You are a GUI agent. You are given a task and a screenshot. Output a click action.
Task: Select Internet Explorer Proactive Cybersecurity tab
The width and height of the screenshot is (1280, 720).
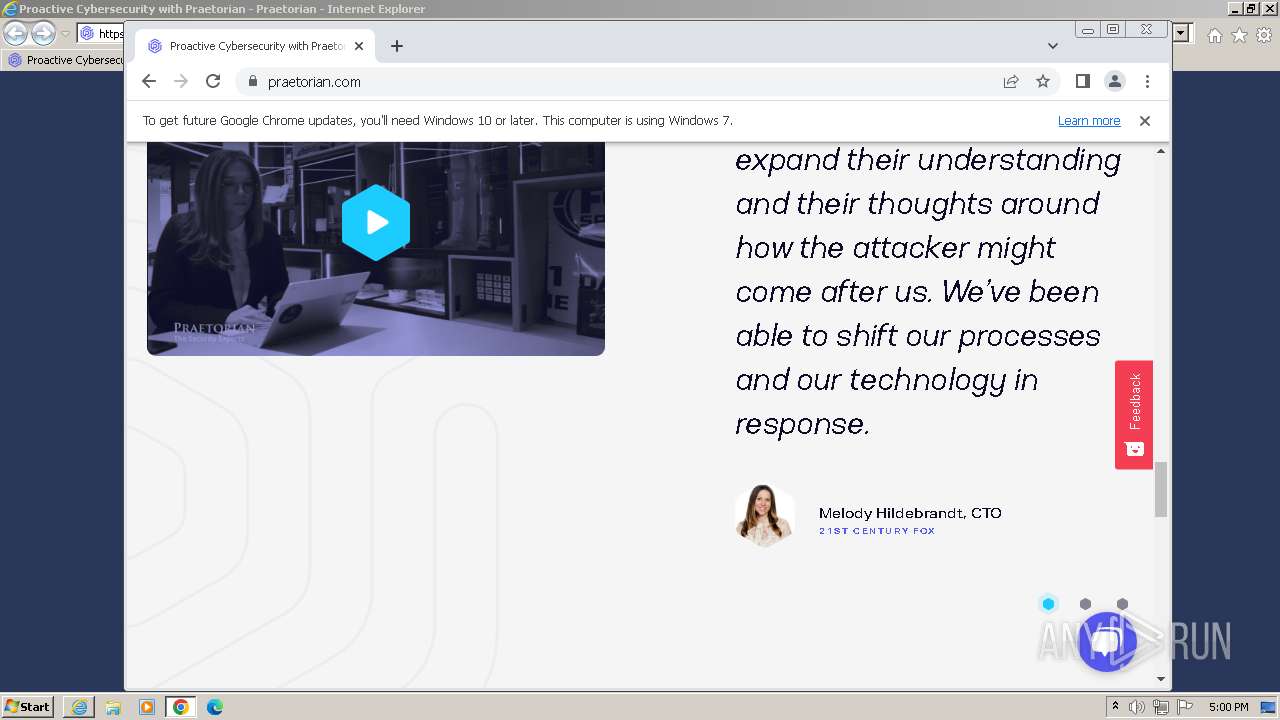click(x=64, y=60)
